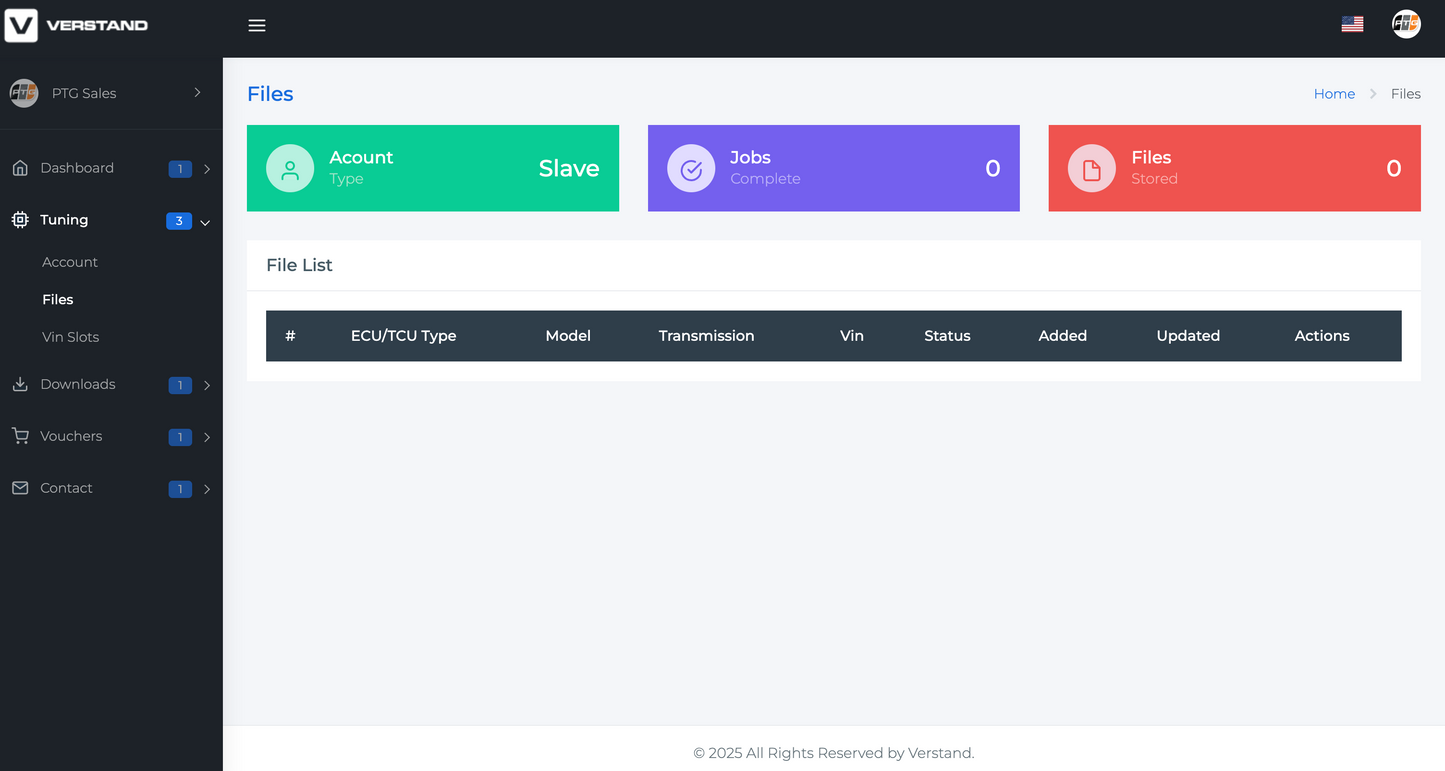Click the Downloads tray icon
Viewport: 1445px width, 771px height.
click(20, 384)
